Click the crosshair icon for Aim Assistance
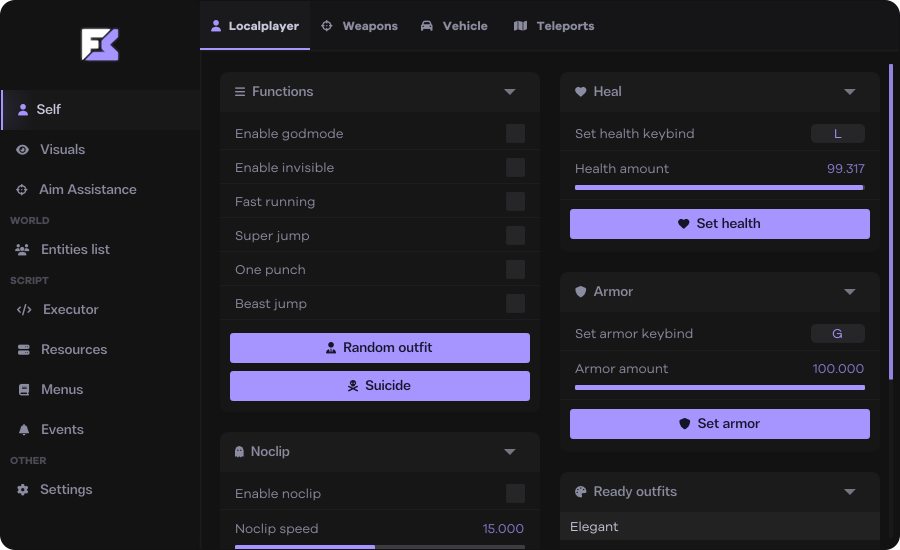This screenshot has width=900, height=550. pyautogui.click(x=22, y=190)
